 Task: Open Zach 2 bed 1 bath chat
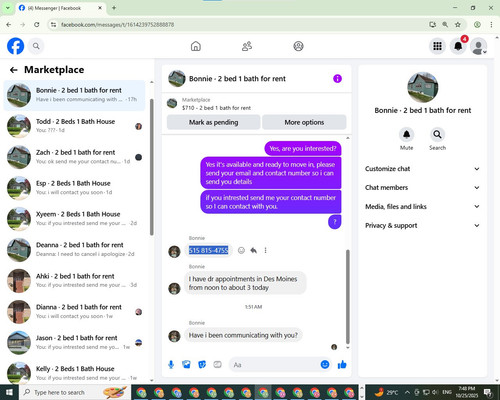pyautogui.click(x=74, y=157)
